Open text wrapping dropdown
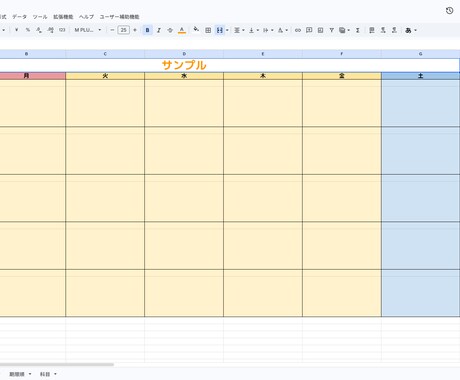The image size is (460, 380). click(268, 30)
